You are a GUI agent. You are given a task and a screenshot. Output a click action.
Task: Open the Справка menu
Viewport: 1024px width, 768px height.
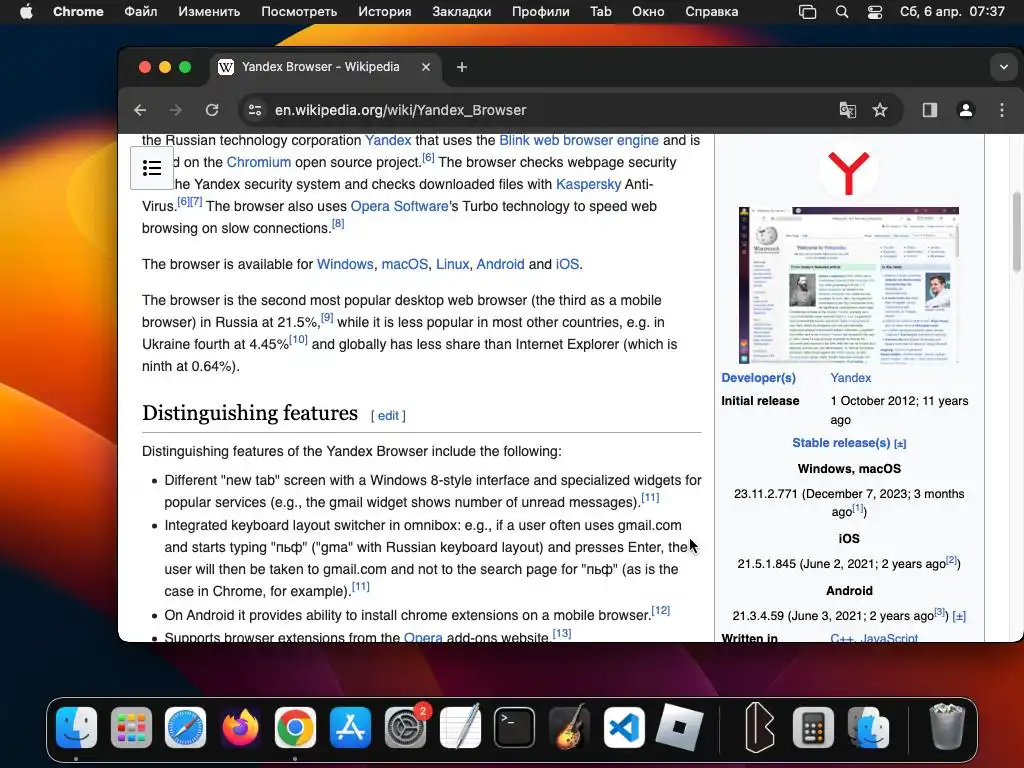(712, 12)
